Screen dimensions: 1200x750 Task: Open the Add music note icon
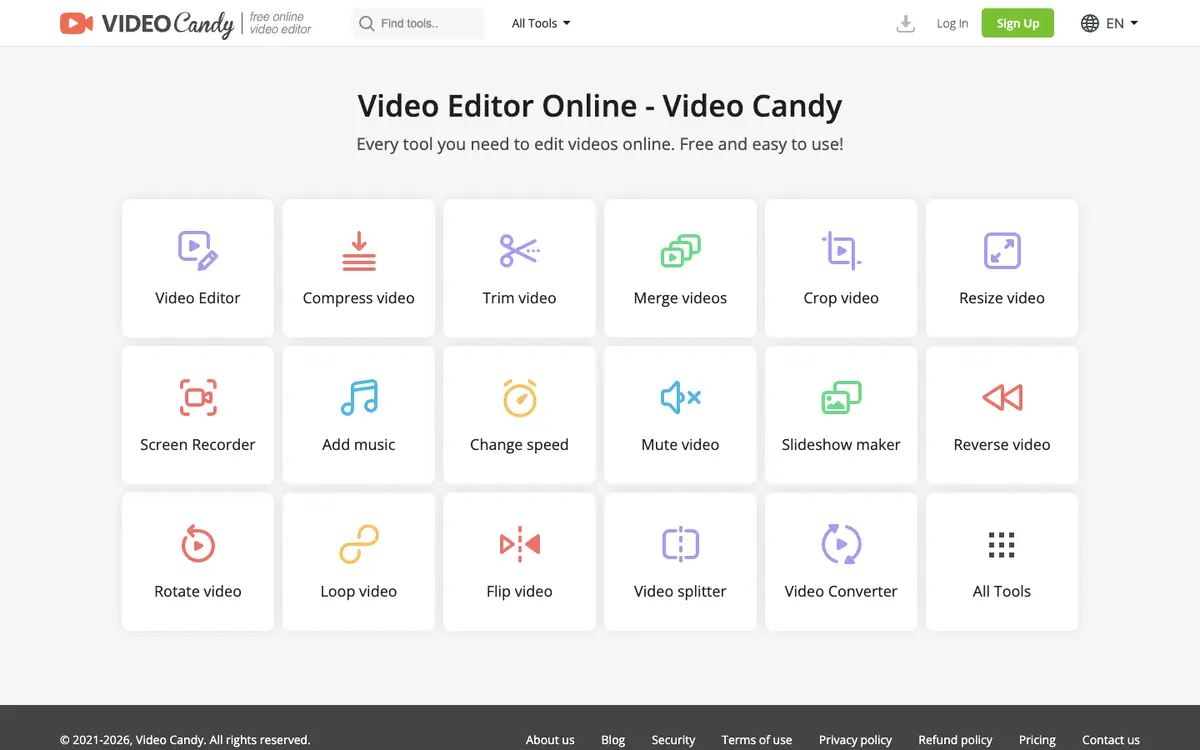pyautogui.click(x=359, y=397)
